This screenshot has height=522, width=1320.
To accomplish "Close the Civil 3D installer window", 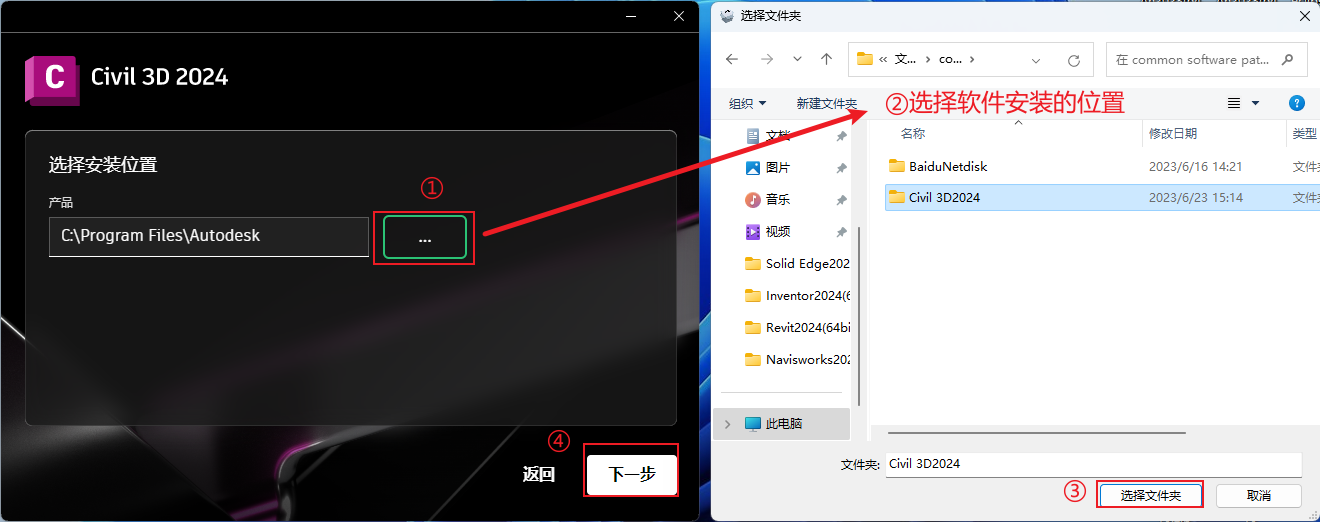I will 679,16.
